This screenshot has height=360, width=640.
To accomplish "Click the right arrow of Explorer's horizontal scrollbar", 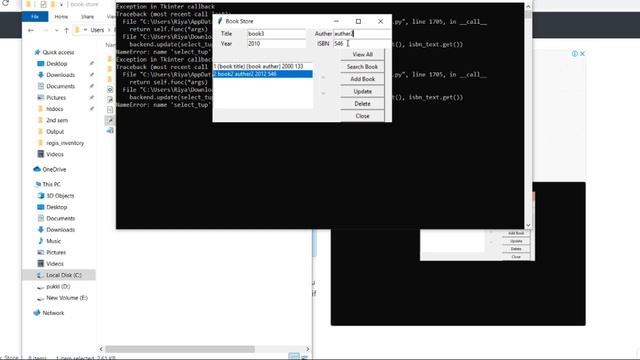I will [307, 349].
